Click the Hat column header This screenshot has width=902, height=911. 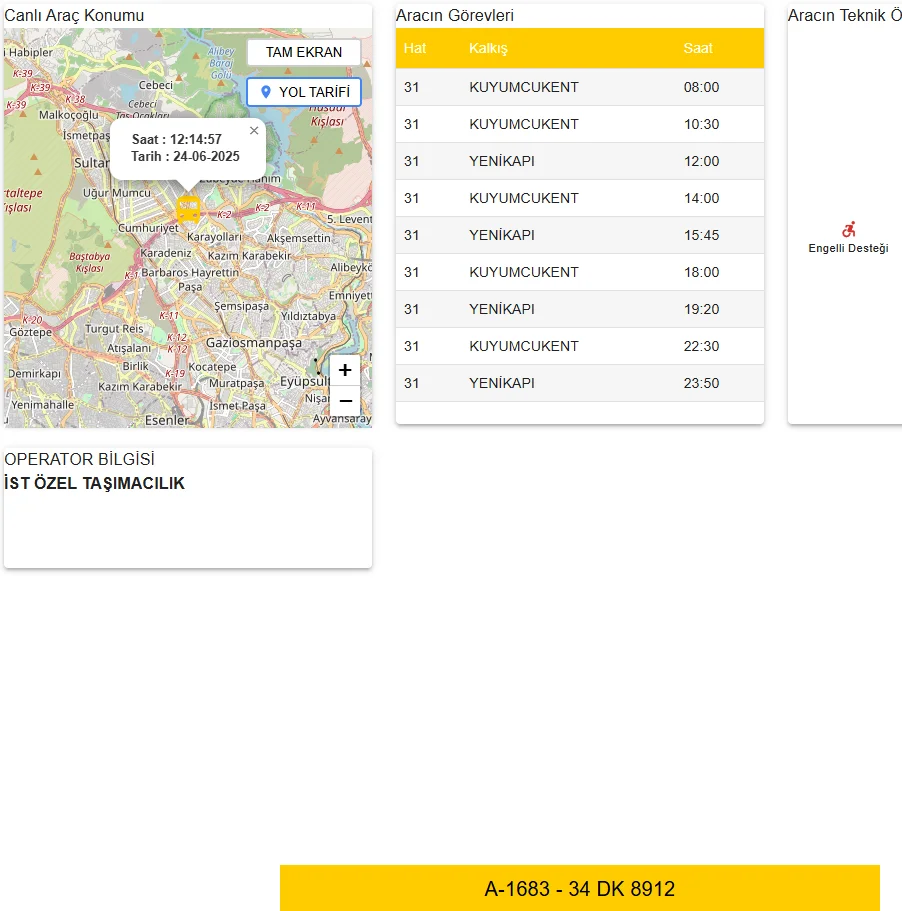click(415, 48)
